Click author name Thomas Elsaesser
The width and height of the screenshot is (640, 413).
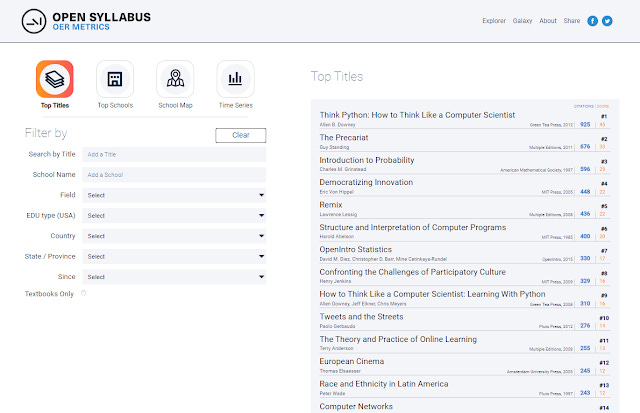point(340,371)
